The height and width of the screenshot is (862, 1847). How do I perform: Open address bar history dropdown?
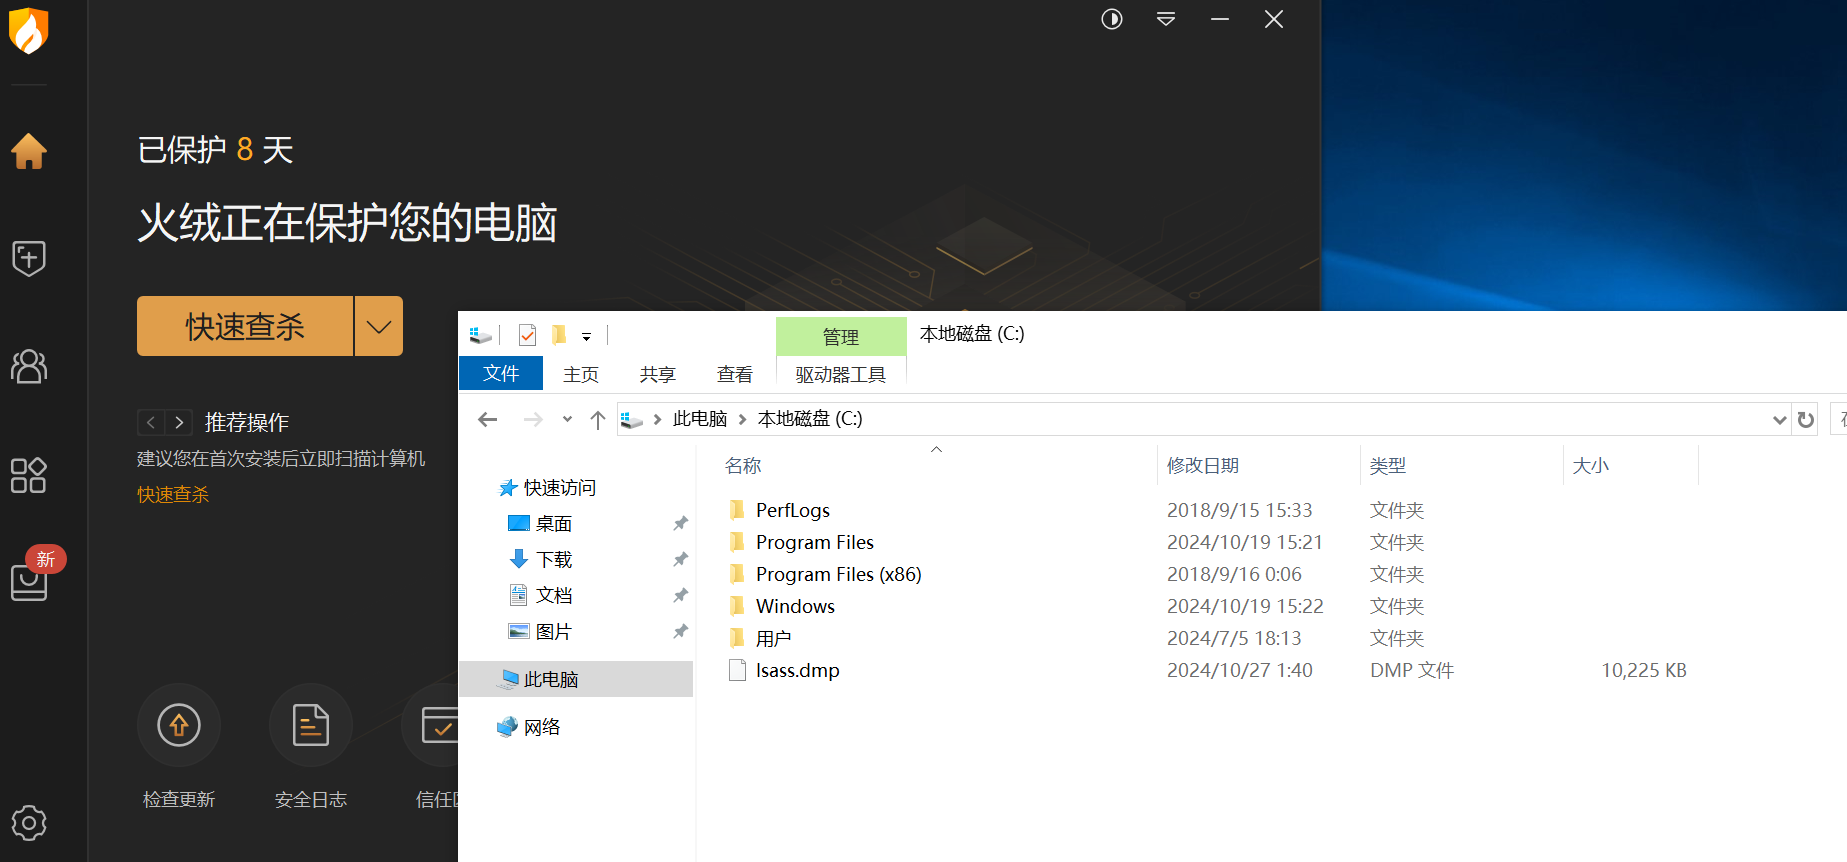pyautogui.click(x=1780, y=420)
